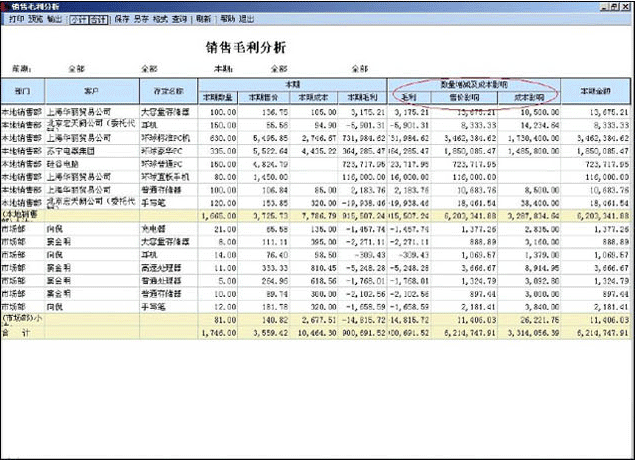The width and height of the screenshot is (635, 460).
Task: Click the 成本影响 column header
Action: (x=529, y=98)
